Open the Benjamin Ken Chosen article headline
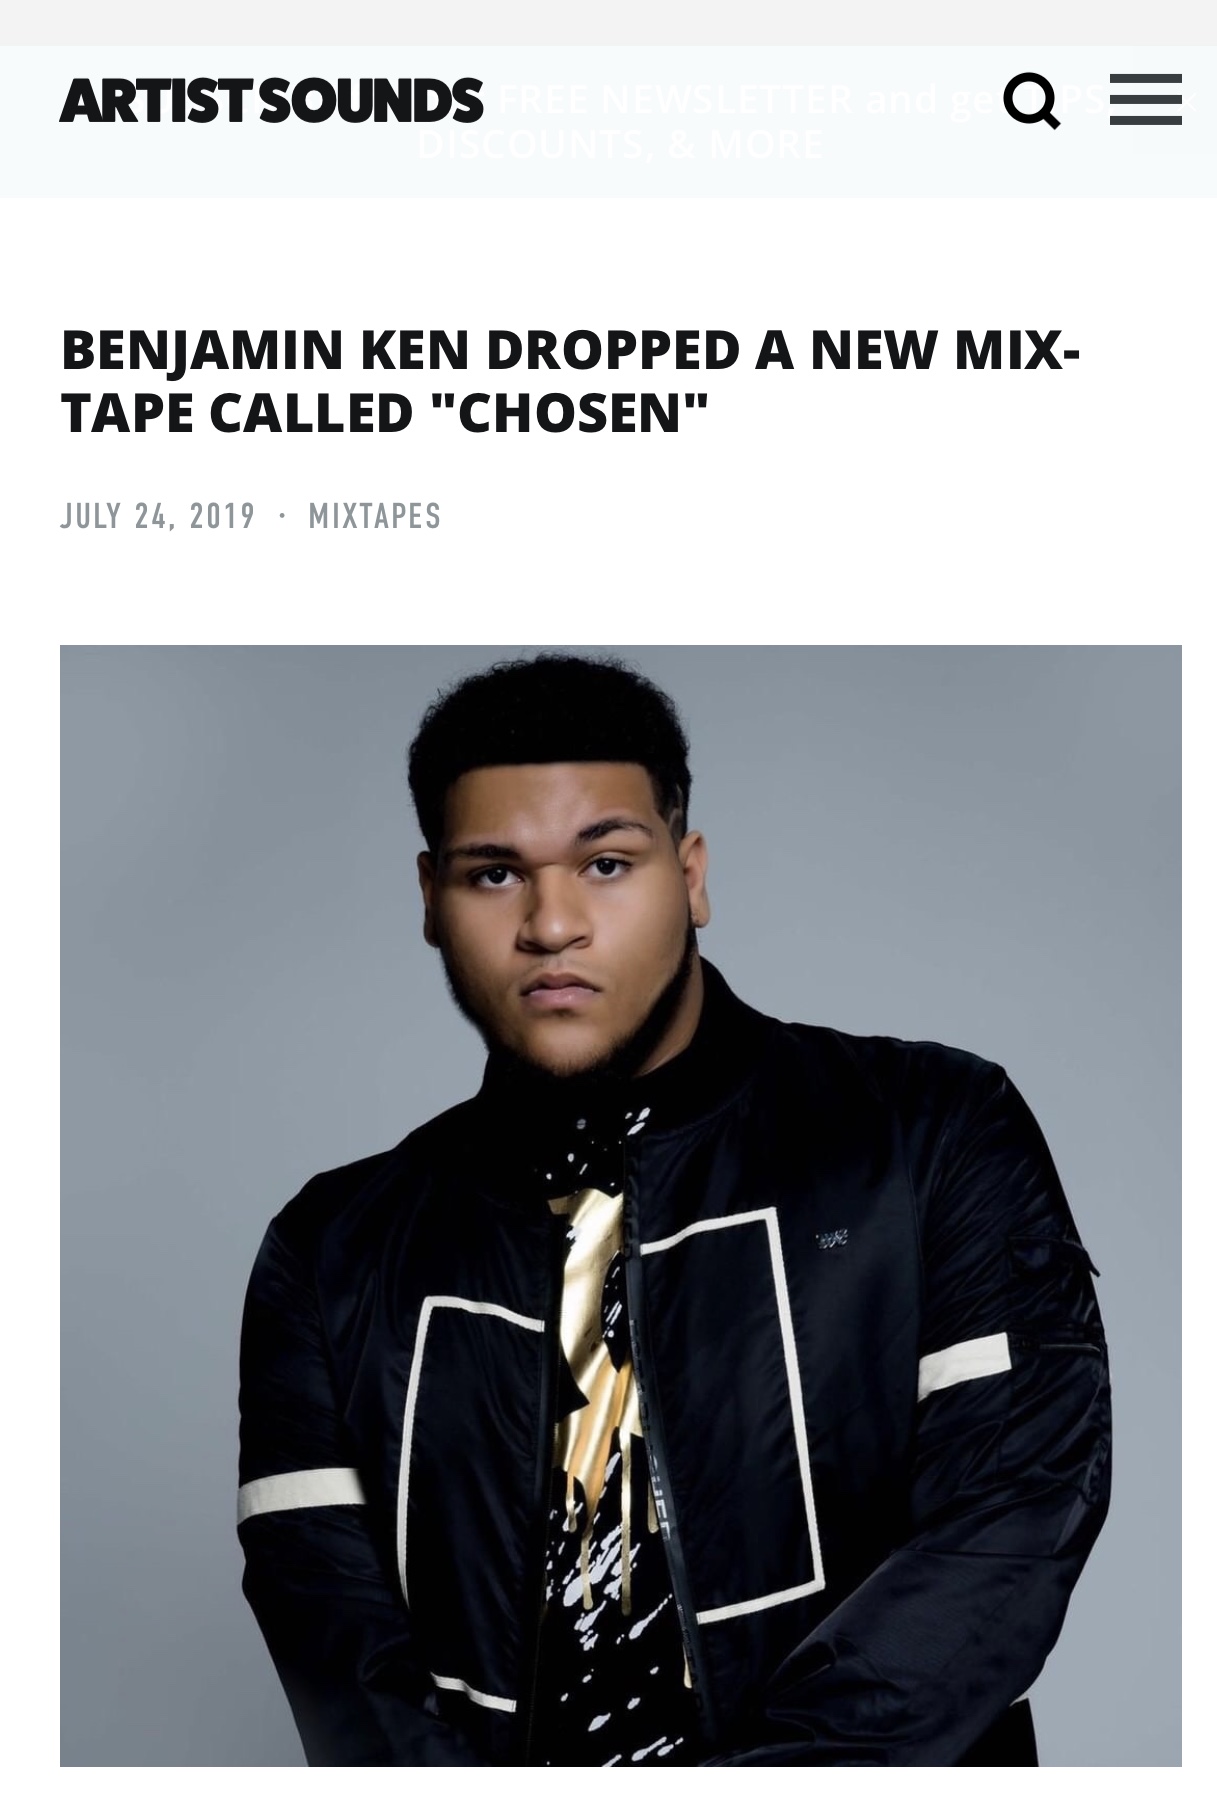The height and width of the screenshot is (1815, 1217). click(570, 380)
